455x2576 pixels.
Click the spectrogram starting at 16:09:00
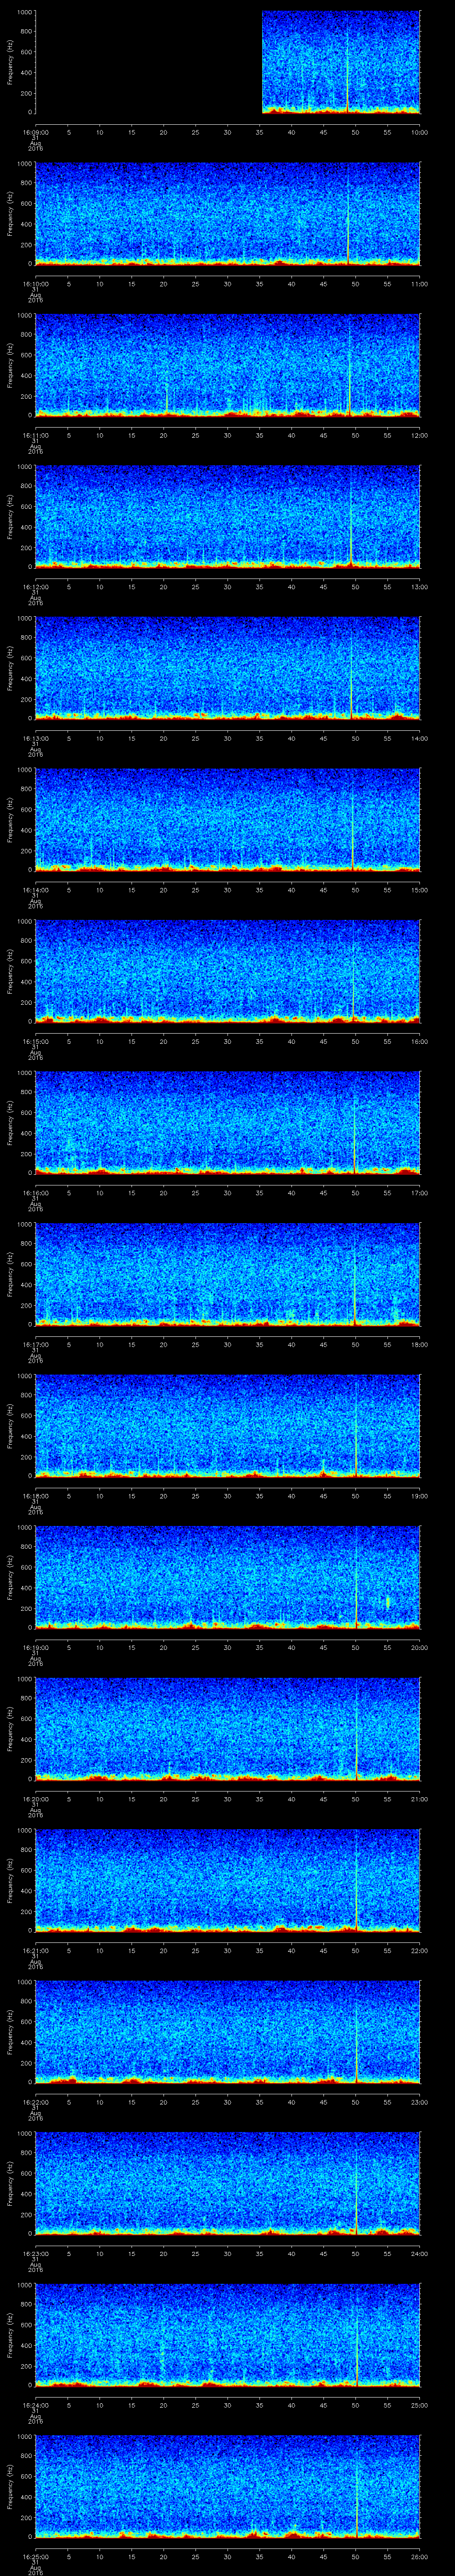tap(340, 62)
